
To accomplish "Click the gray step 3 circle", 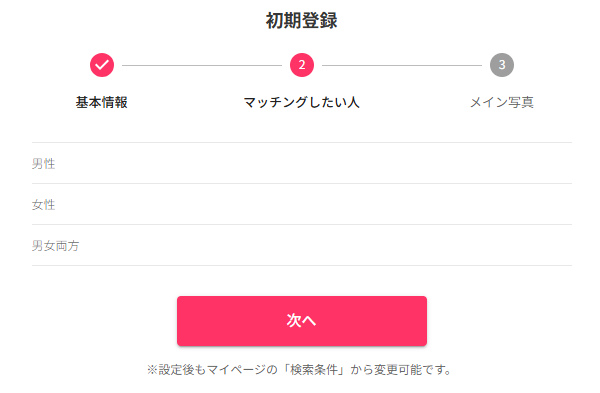I will [x=502, y=65].
